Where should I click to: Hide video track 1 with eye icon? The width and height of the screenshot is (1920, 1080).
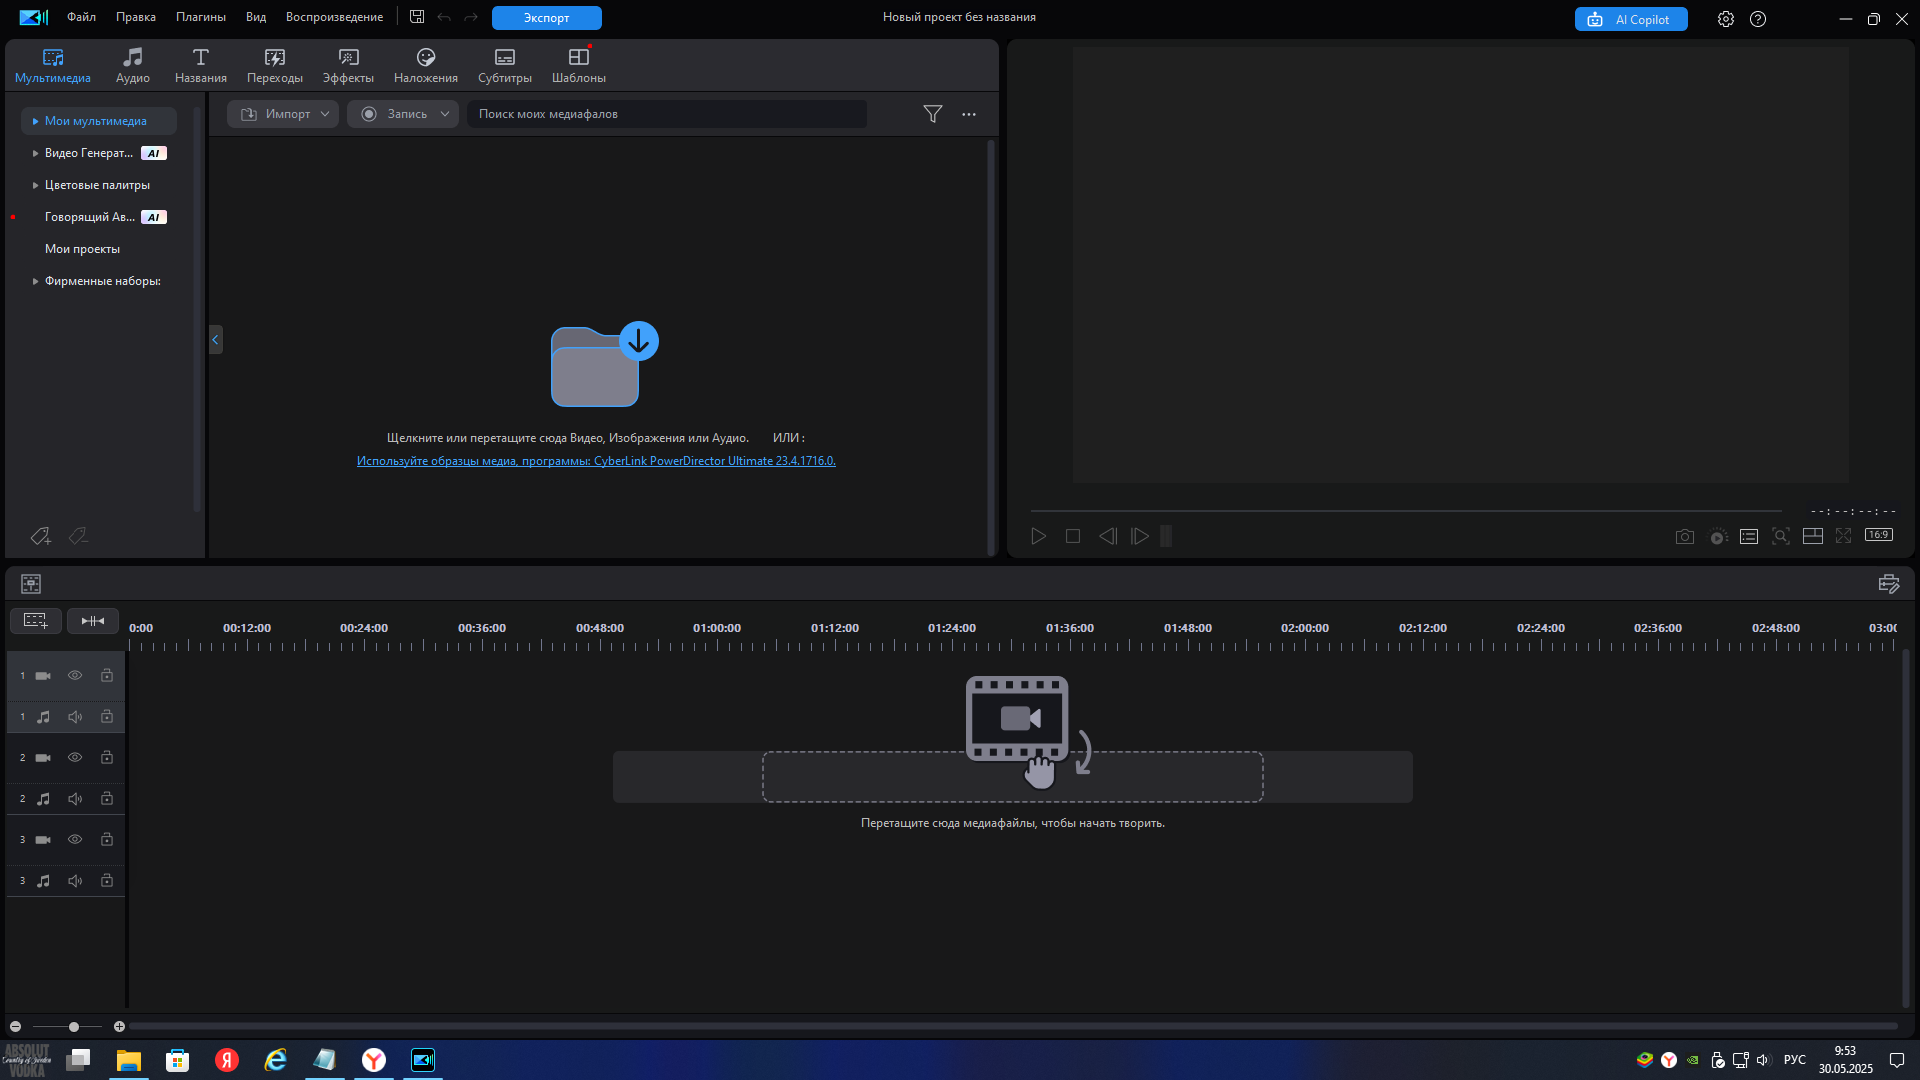point(75,676)
